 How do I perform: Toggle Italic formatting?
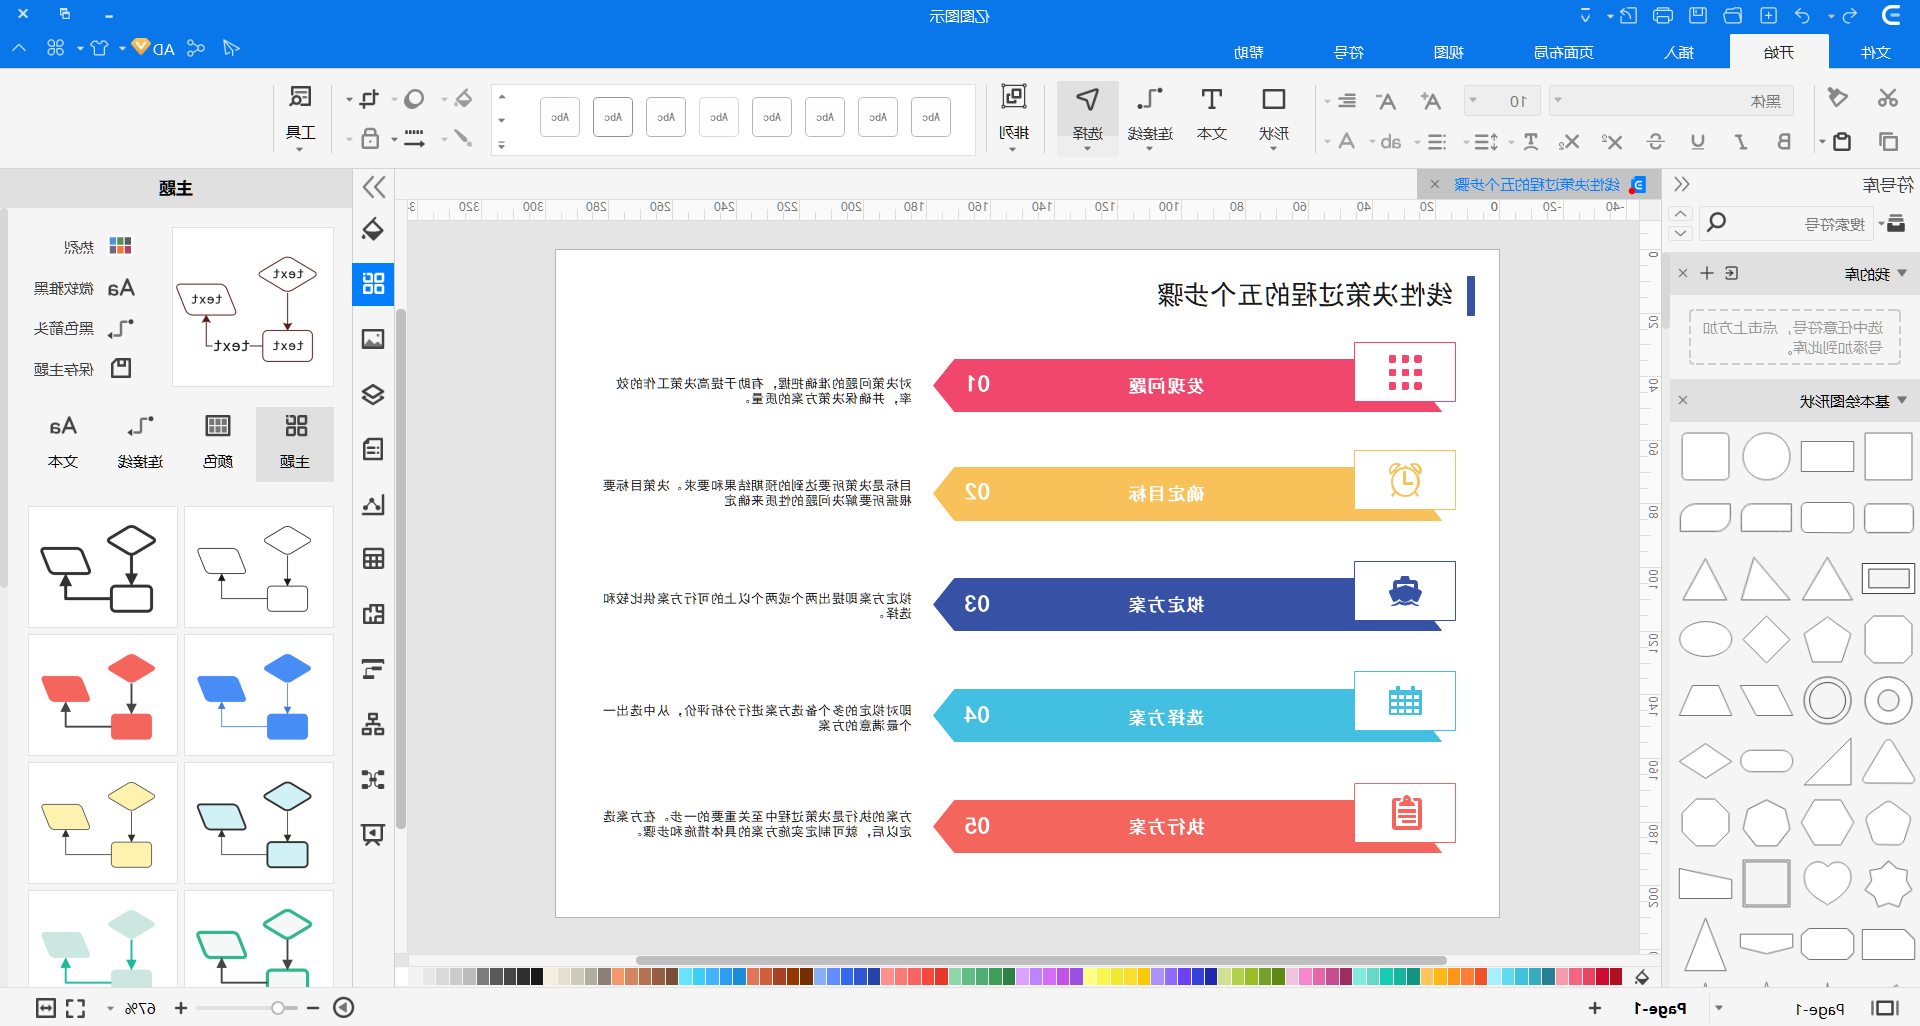1741,142
